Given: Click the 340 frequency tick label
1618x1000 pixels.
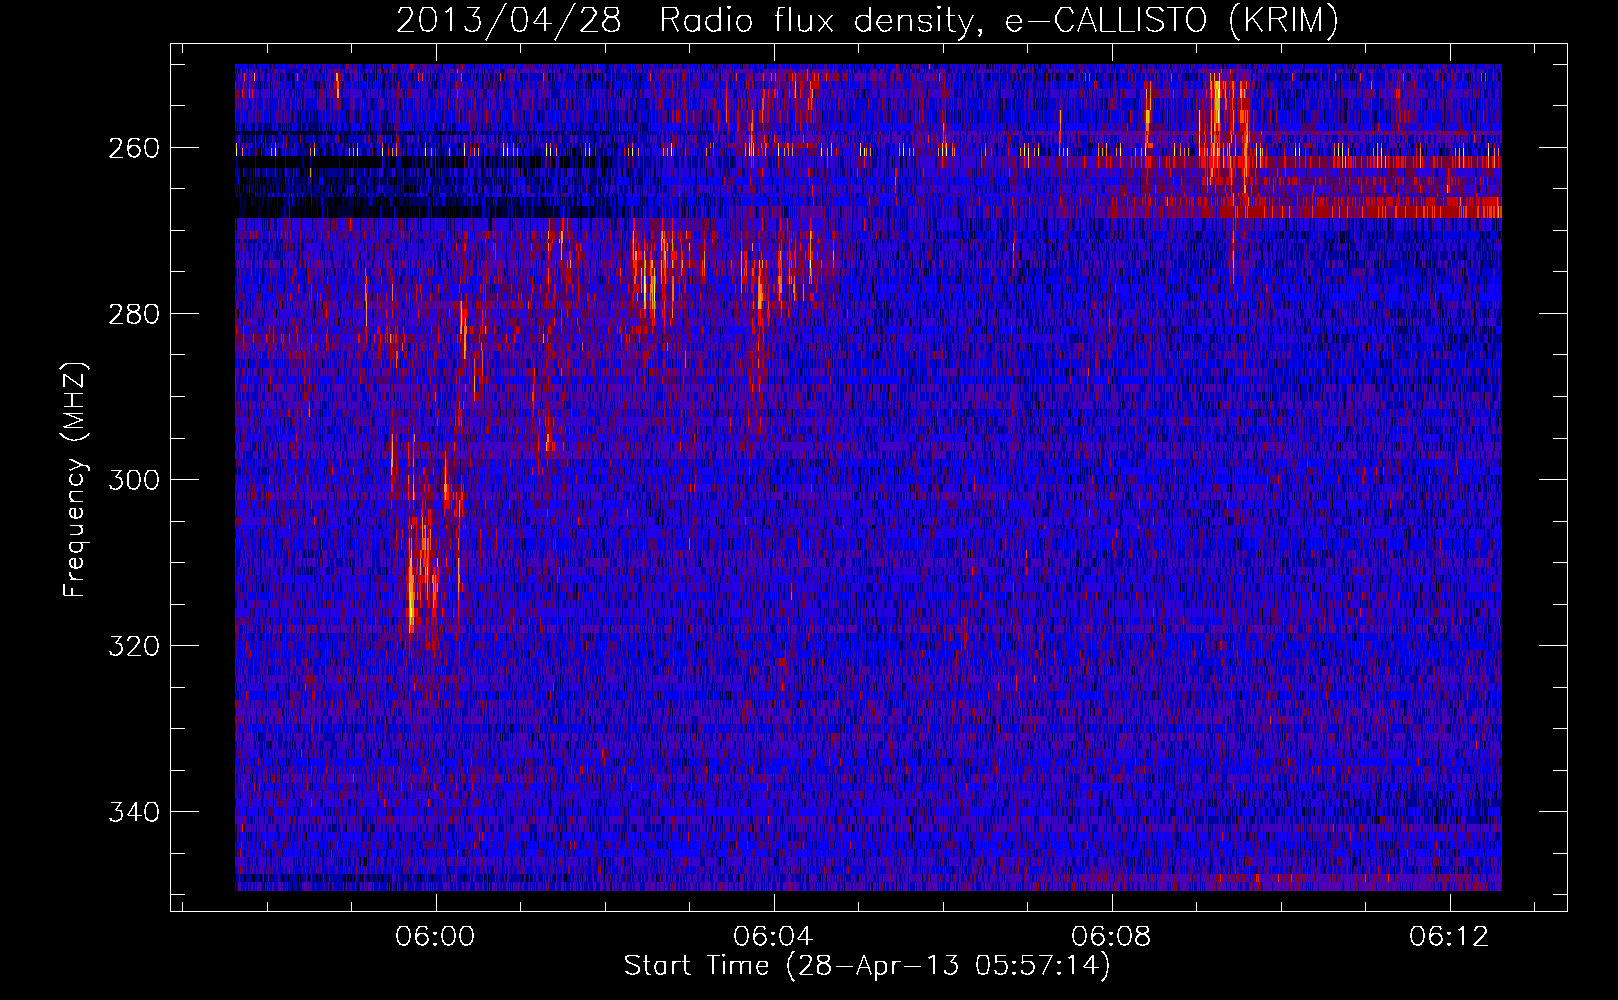Looking at the screenshot, I should tap(133, 812).
